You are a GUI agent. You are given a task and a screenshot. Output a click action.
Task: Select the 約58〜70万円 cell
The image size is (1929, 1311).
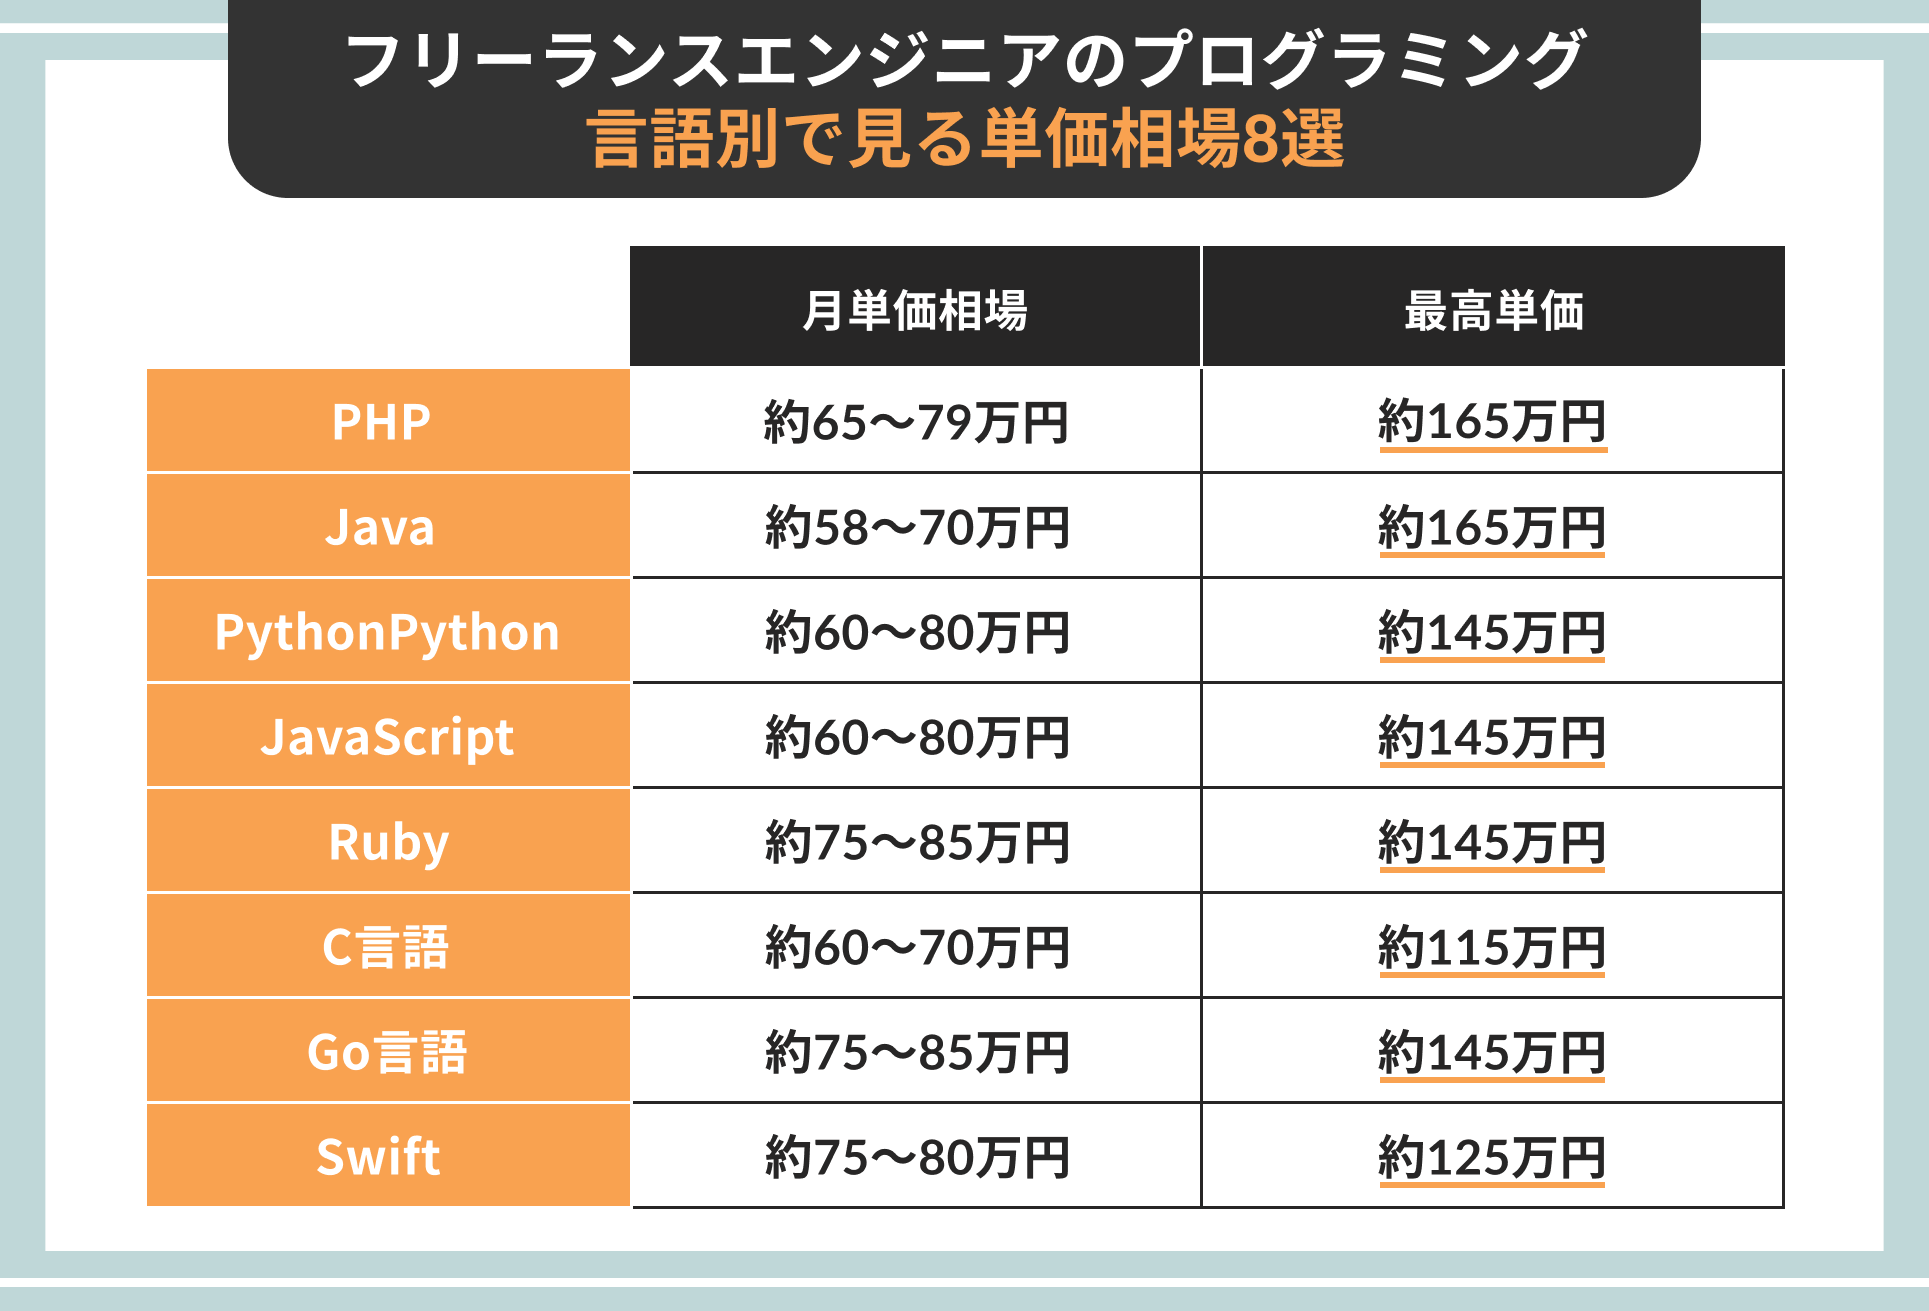point(916,526)
